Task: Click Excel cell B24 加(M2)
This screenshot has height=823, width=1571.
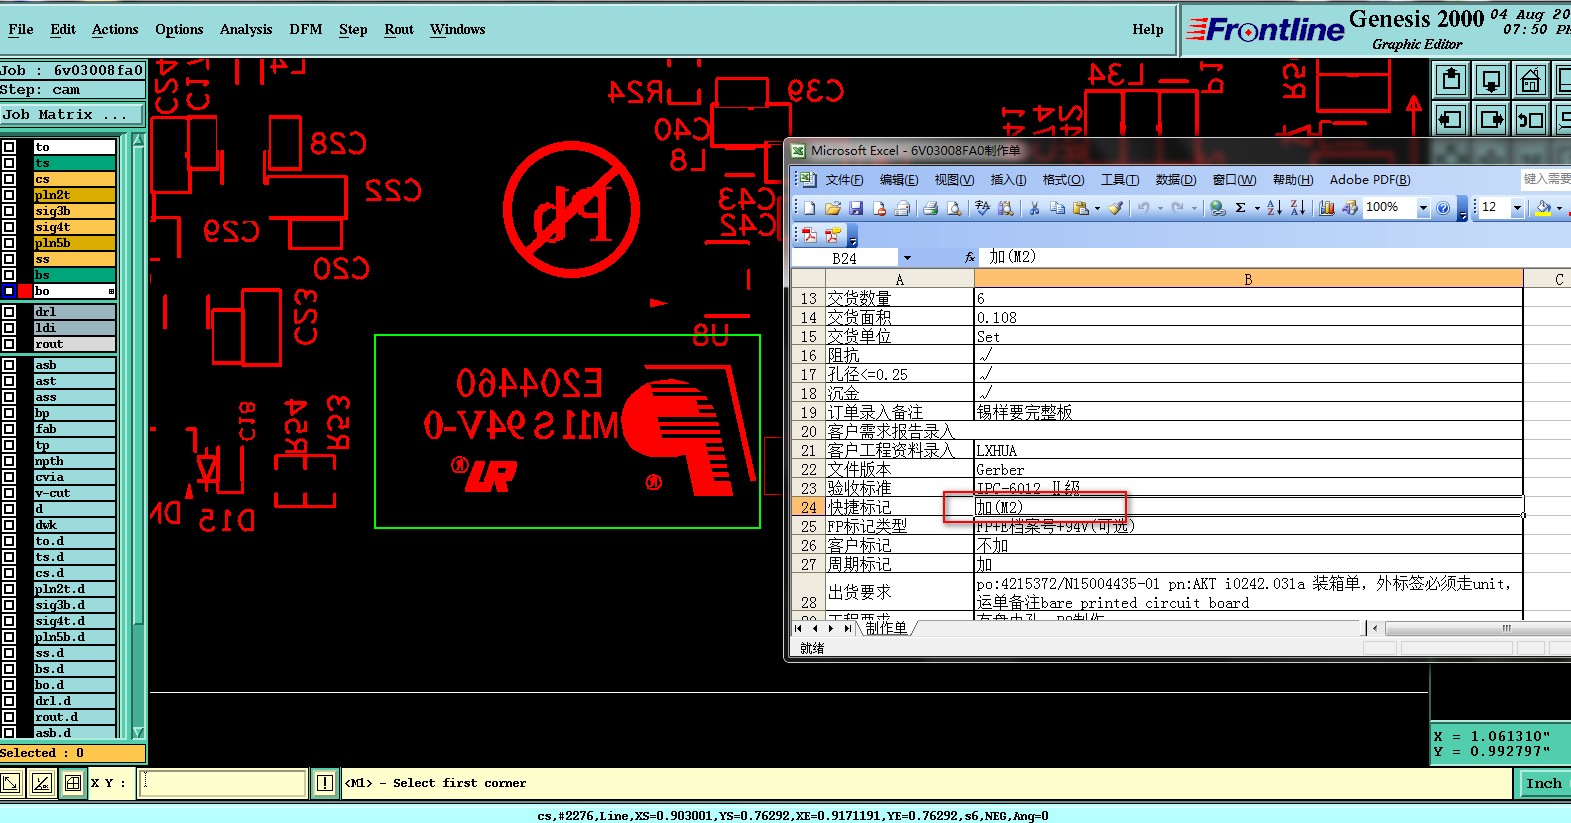Action: [1248, 507]
